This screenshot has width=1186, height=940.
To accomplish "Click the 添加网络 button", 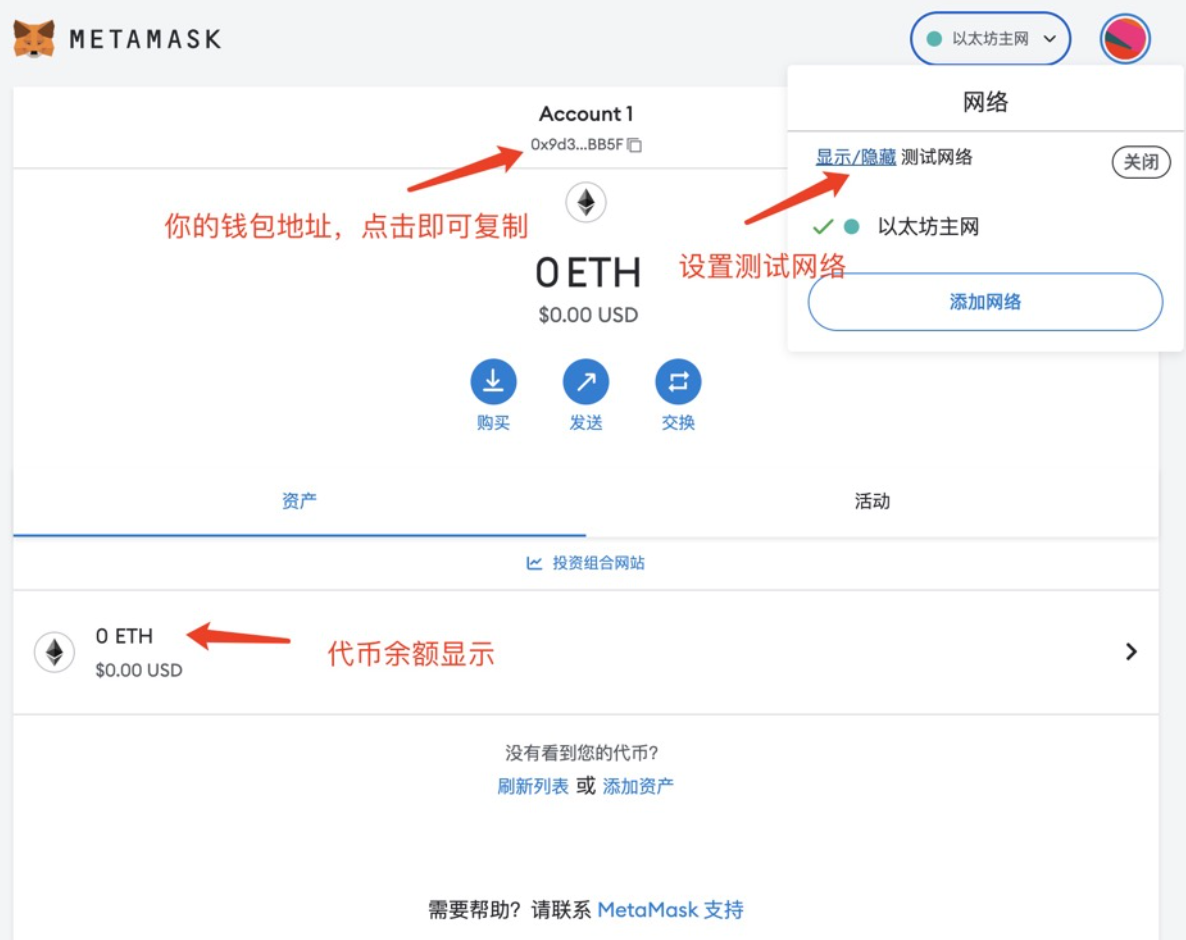I will pos(985,302).
